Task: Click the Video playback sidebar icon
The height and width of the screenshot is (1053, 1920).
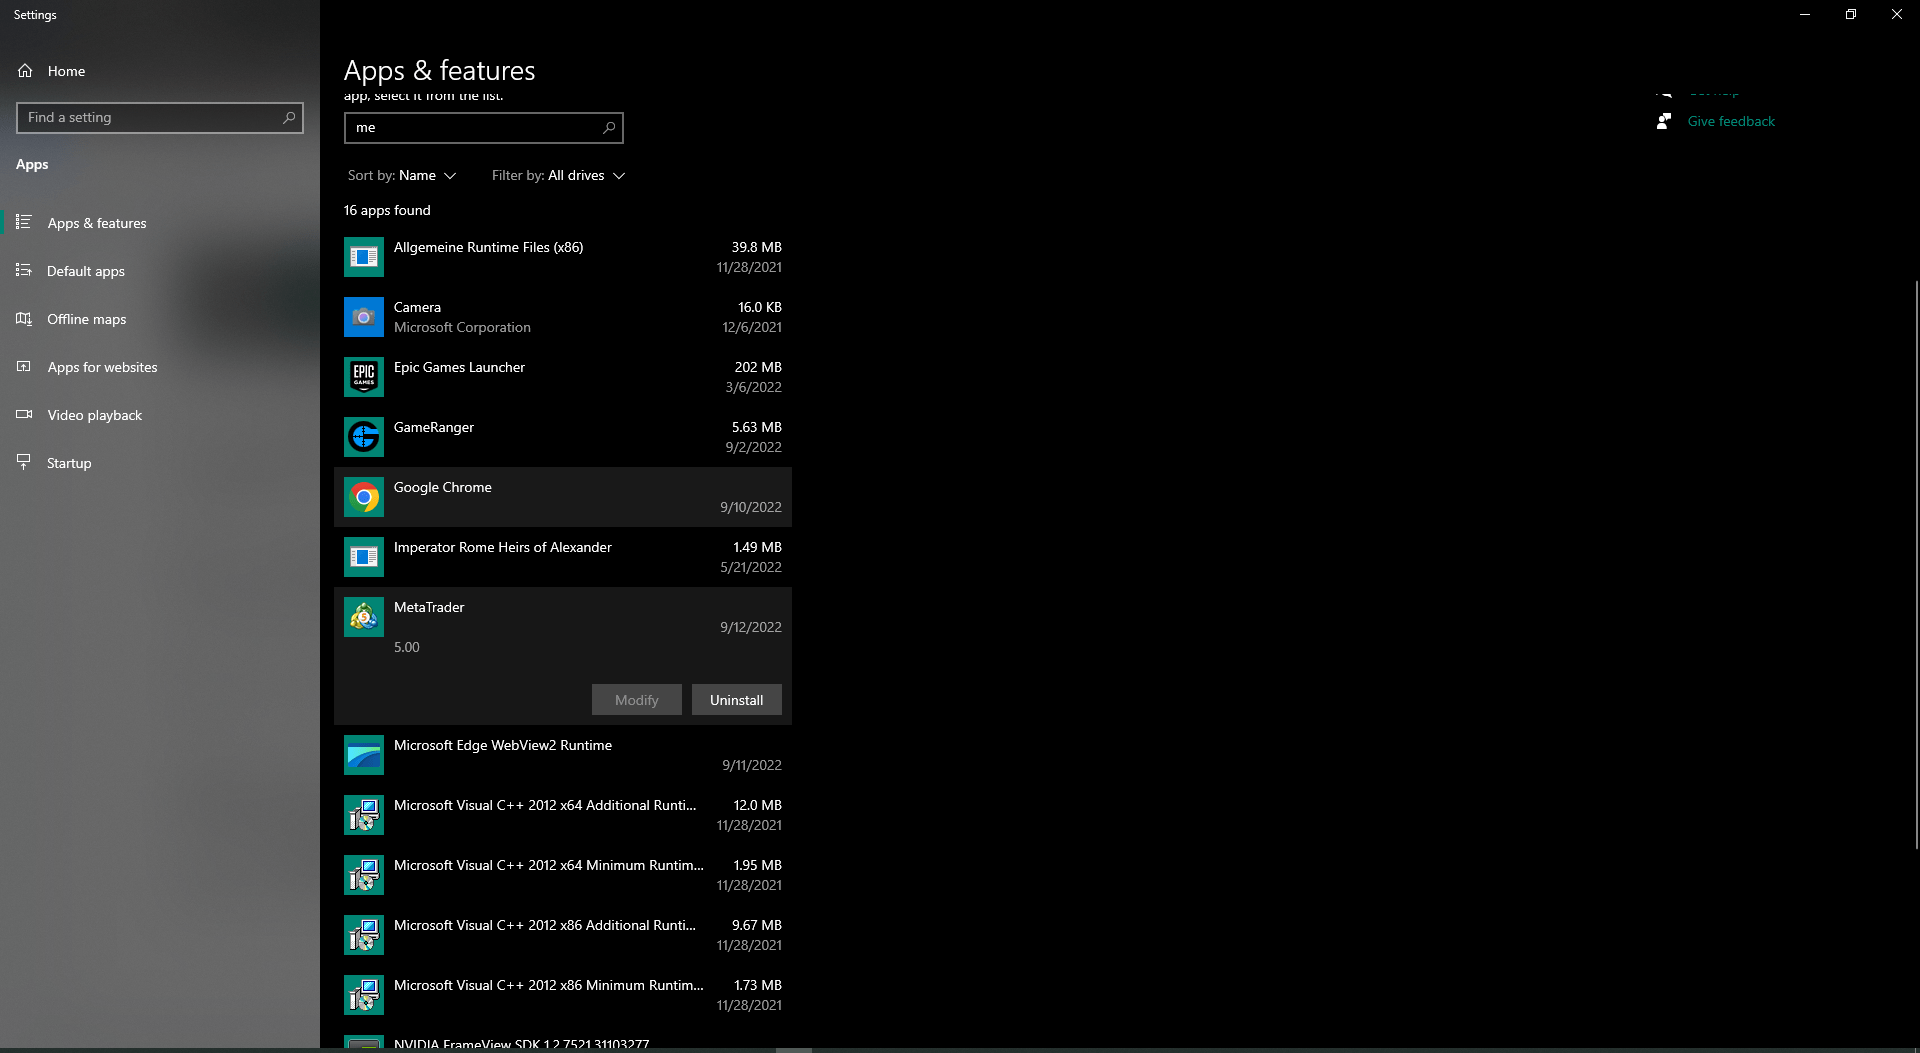Action: [x=24, y=415]
